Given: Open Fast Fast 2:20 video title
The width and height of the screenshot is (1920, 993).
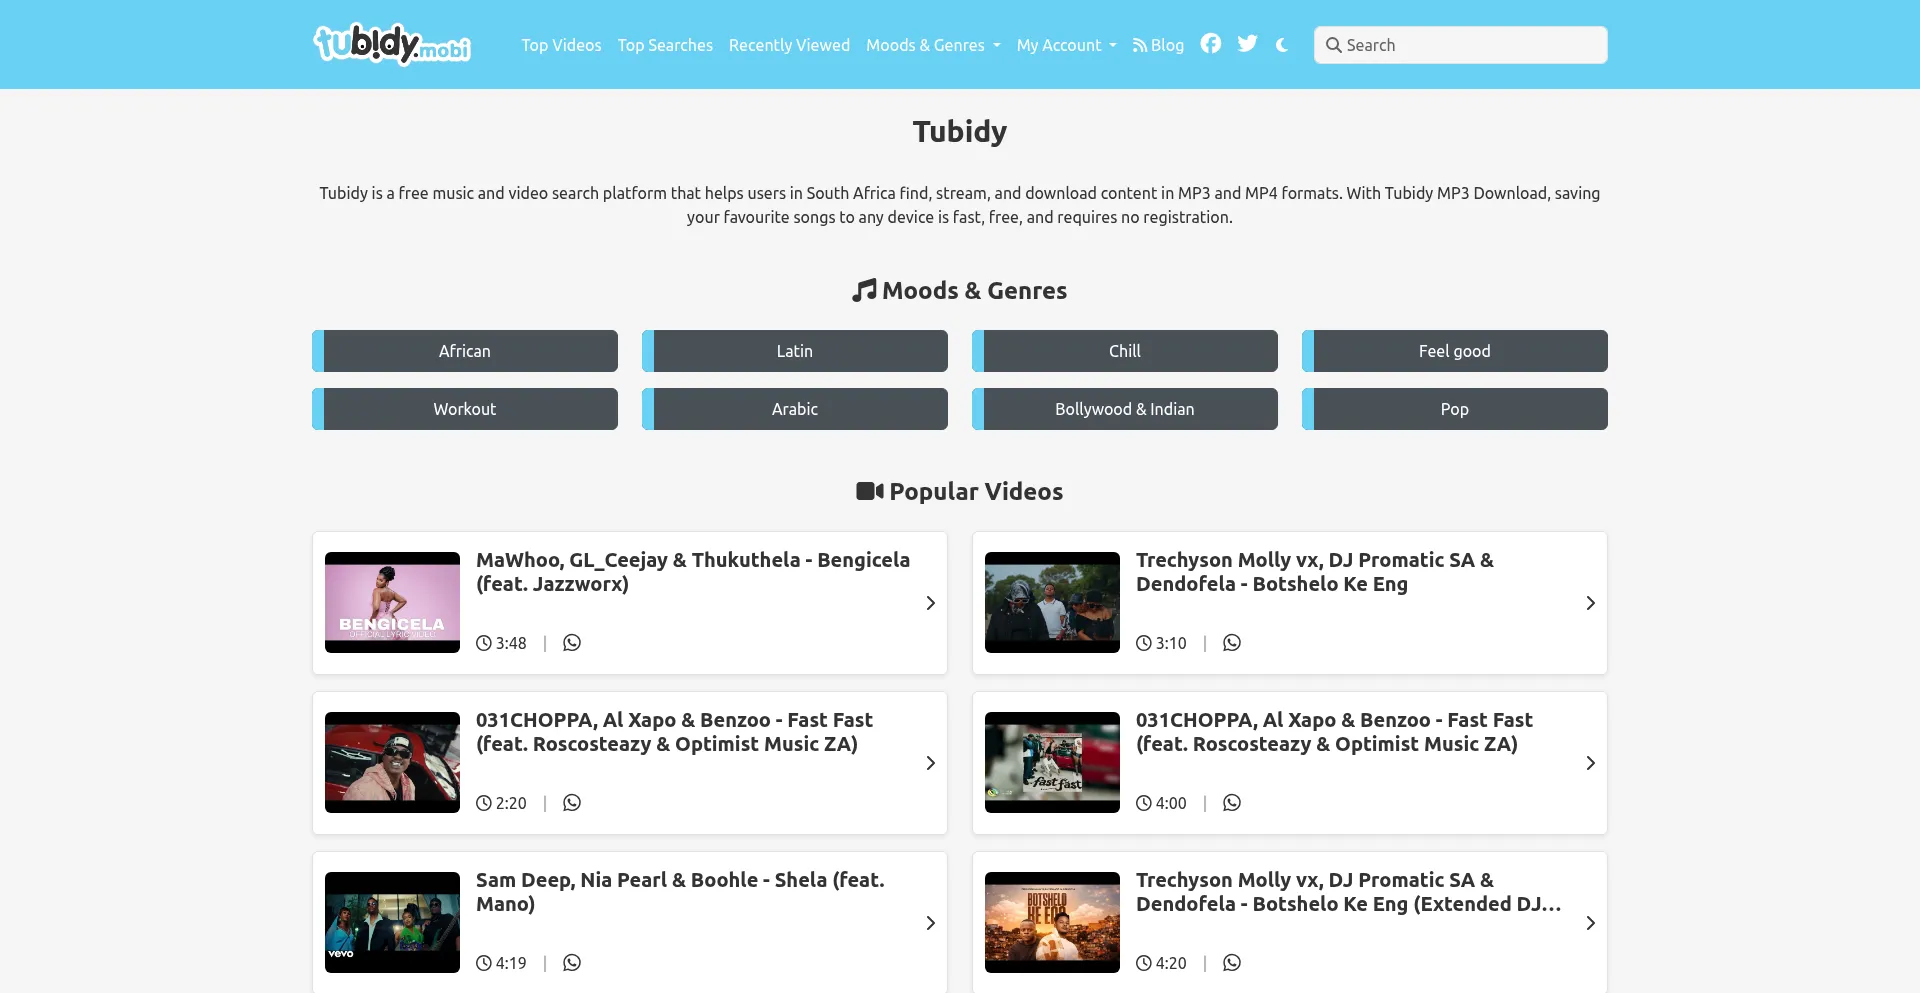Looking at the screenshot, I should (674, 732).
